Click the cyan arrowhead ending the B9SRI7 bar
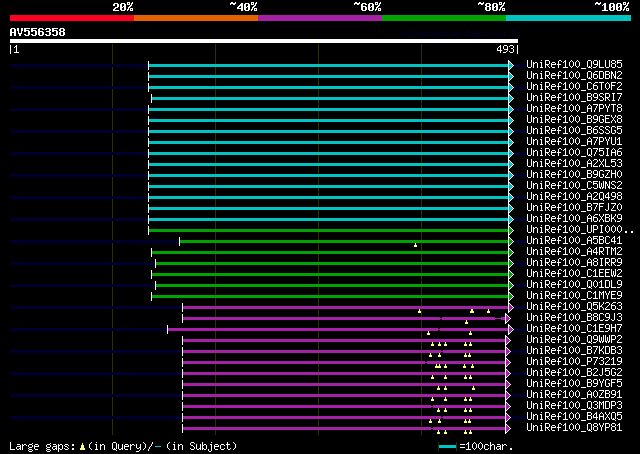This screenshot has width=640, height=454. (x=511, y=98)
